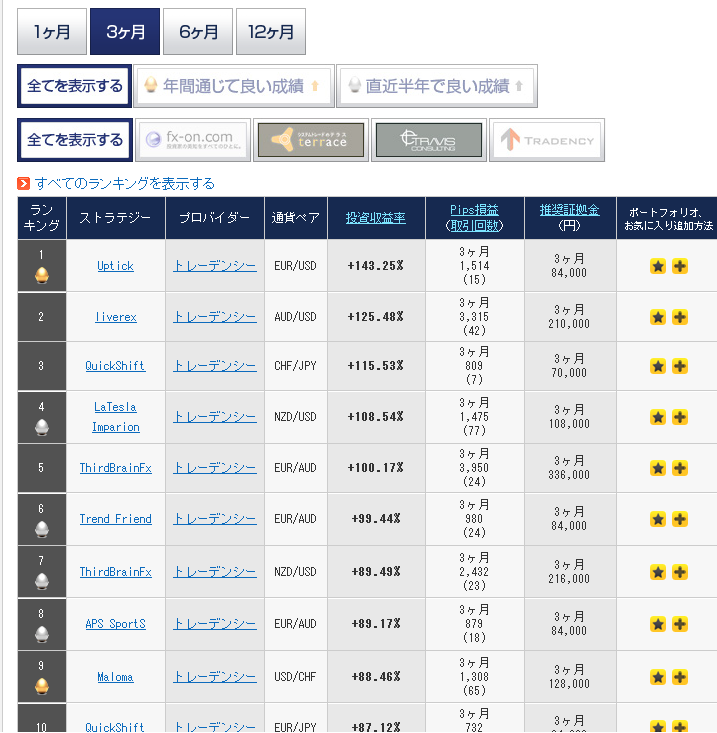
Task: Switch to the 12ヶ月 period tab
Action: (270, 32)
